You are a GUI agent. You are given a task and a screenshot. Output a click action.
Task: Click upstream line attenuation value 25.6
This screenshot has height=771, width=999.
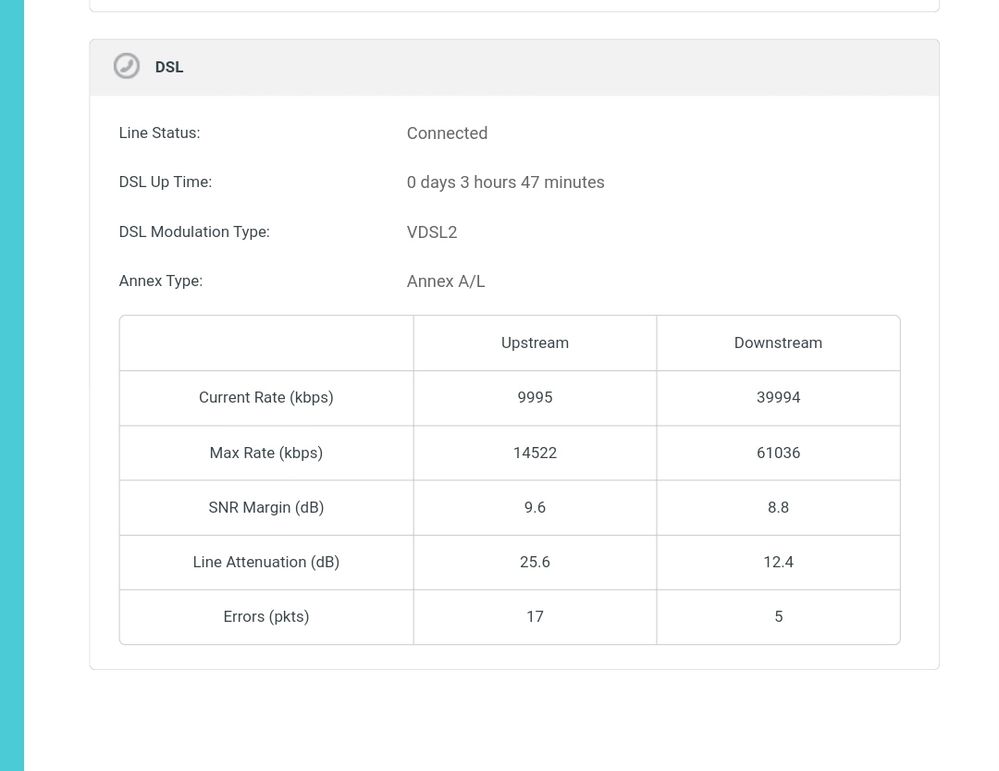pyautogui.click(x=535, y=562)
